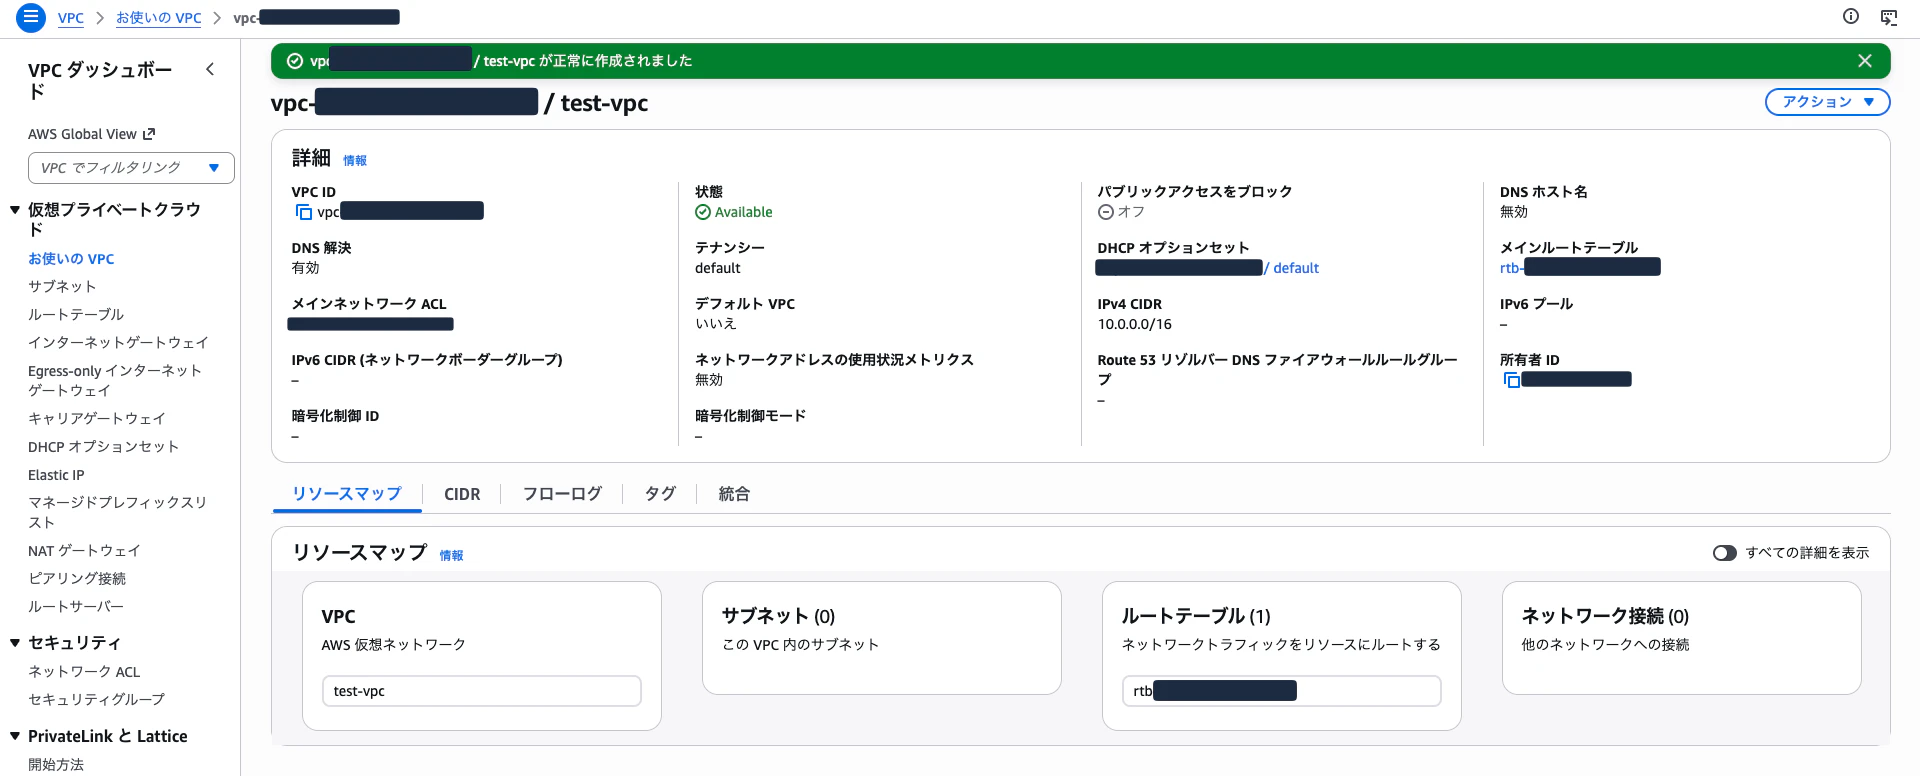The height and width of the screenshot is (776, 1920).
Task: Switch to the フローログ tab
Action: pyautogui.click(x=562, y=494)
